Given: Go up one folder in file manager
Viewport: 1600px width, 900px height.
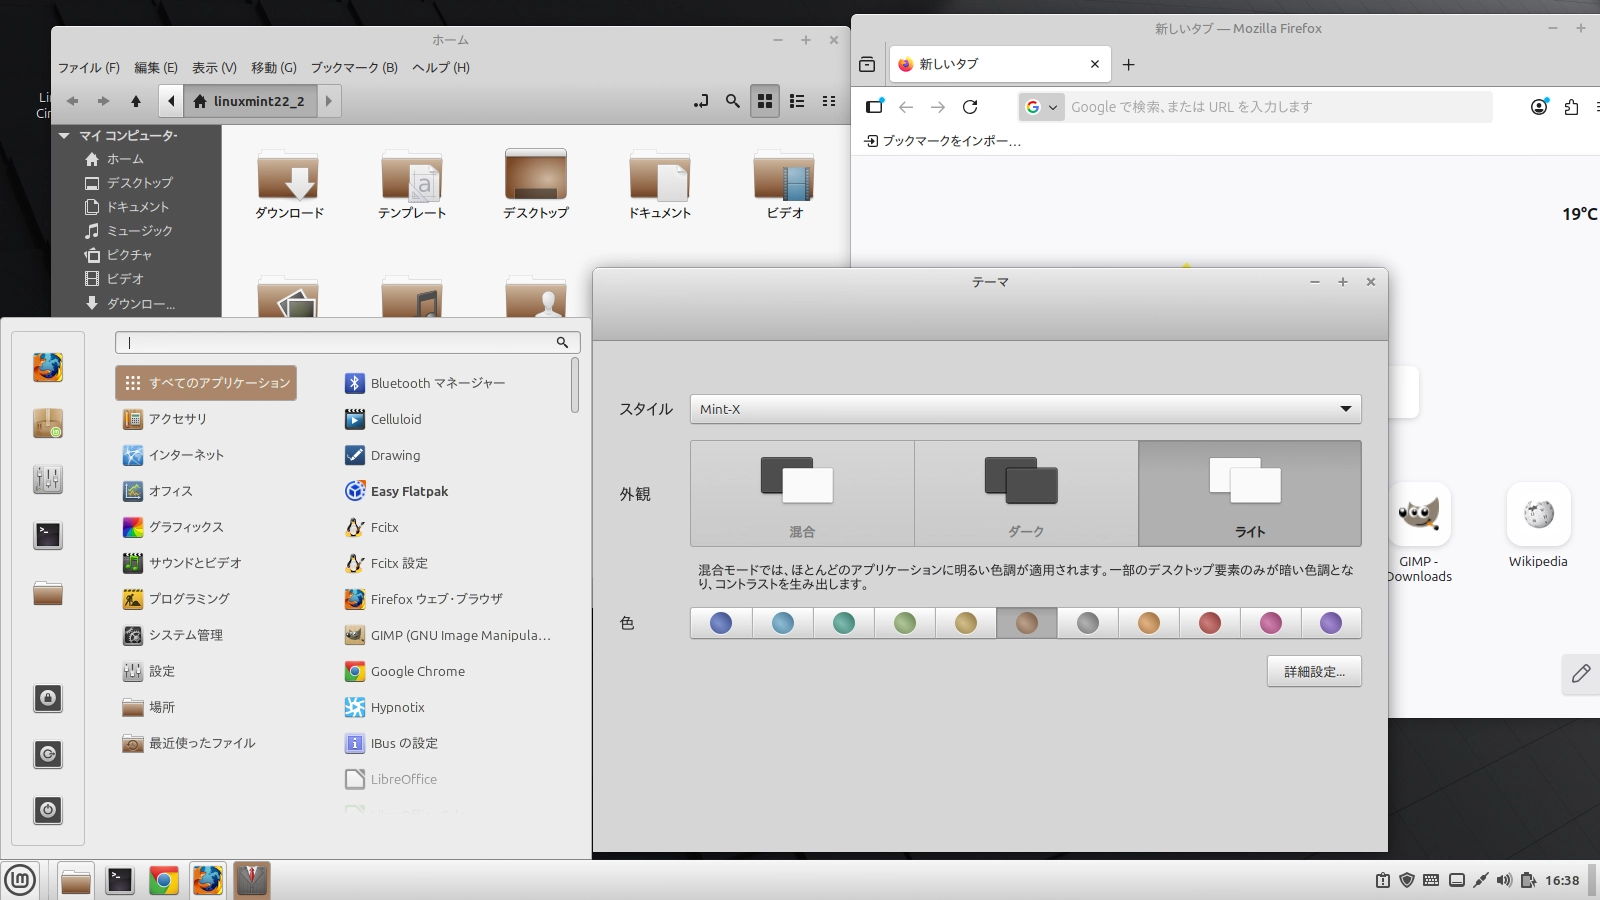Looking at the screenshot, I should (136, 101).
